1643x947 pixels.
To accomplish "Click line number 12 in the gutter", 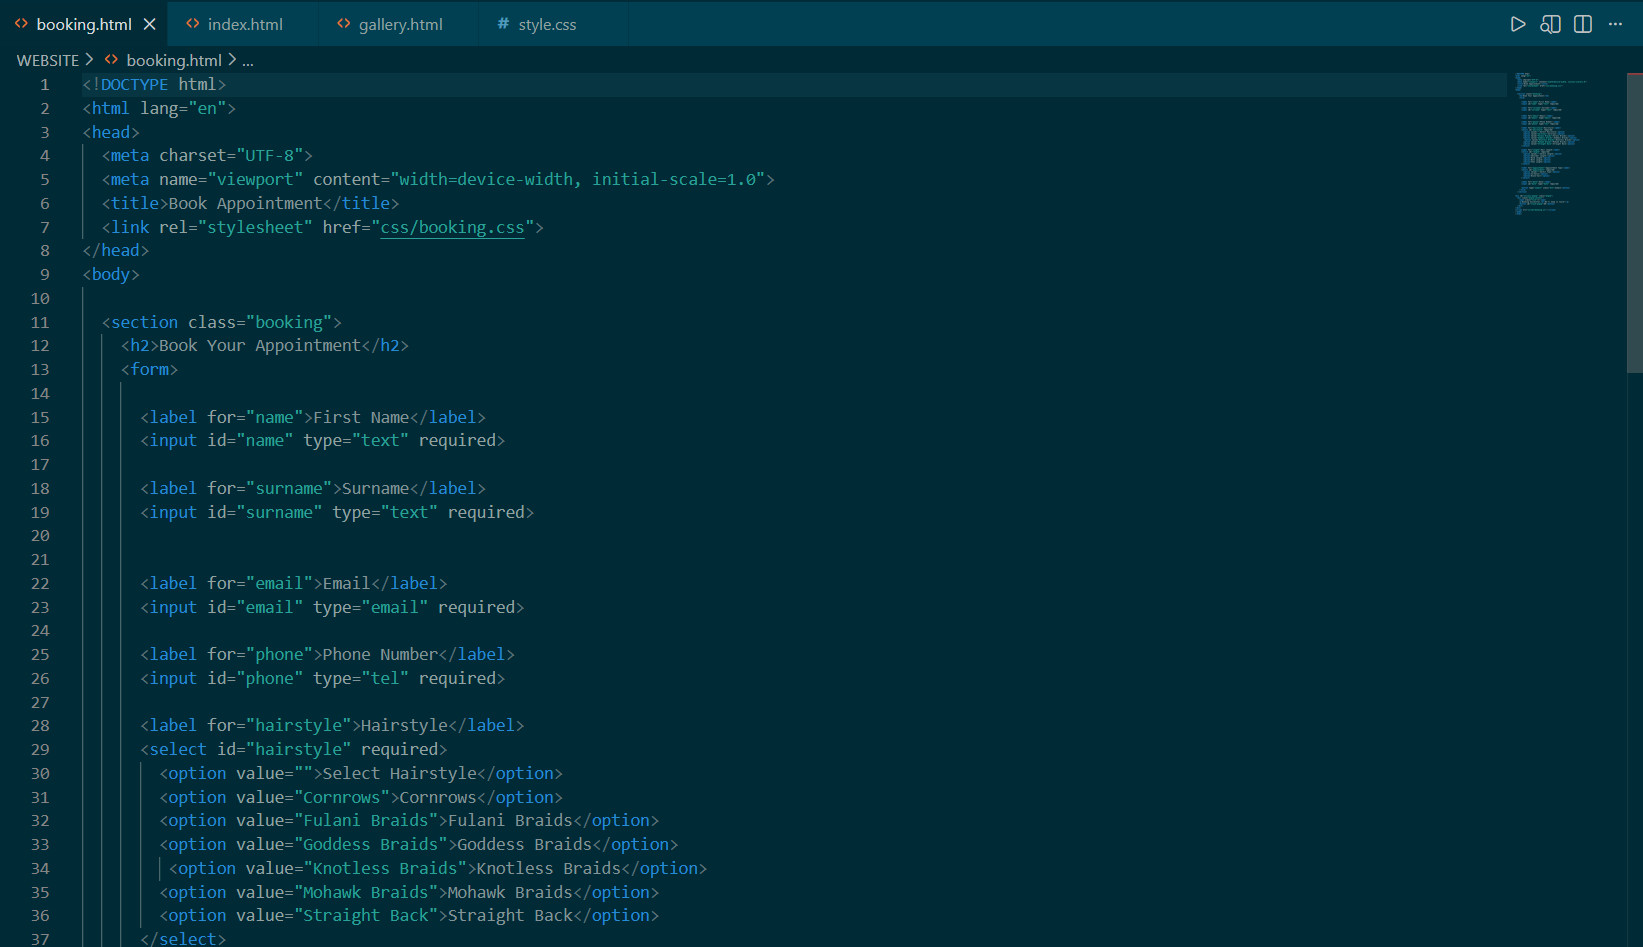I will click(40, 345).
